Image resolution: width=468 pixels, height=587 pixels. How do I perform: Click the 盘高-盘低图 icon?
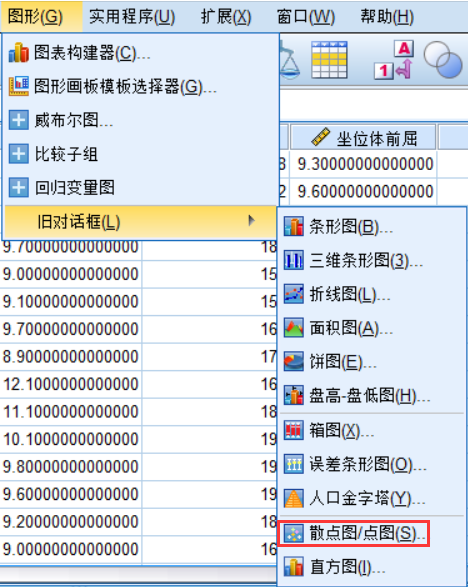point(294,395)
